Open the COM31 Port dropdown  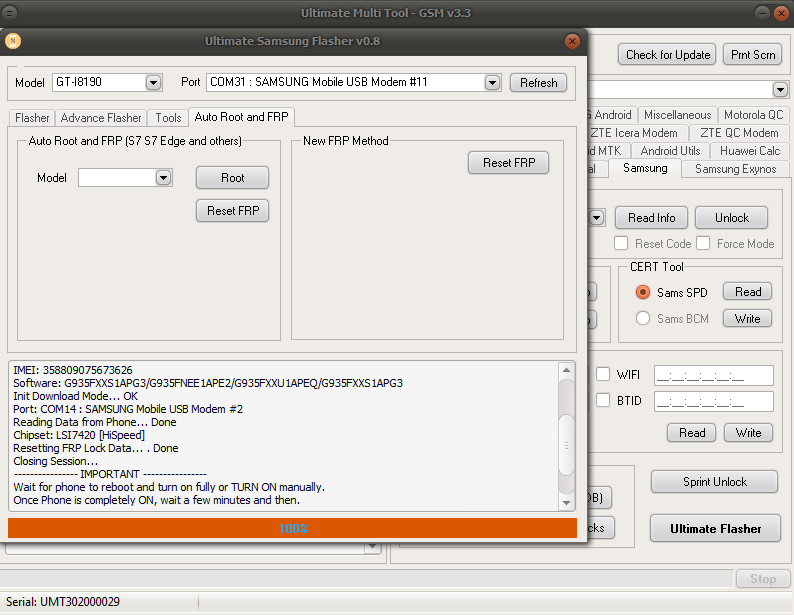pos(492,83)
